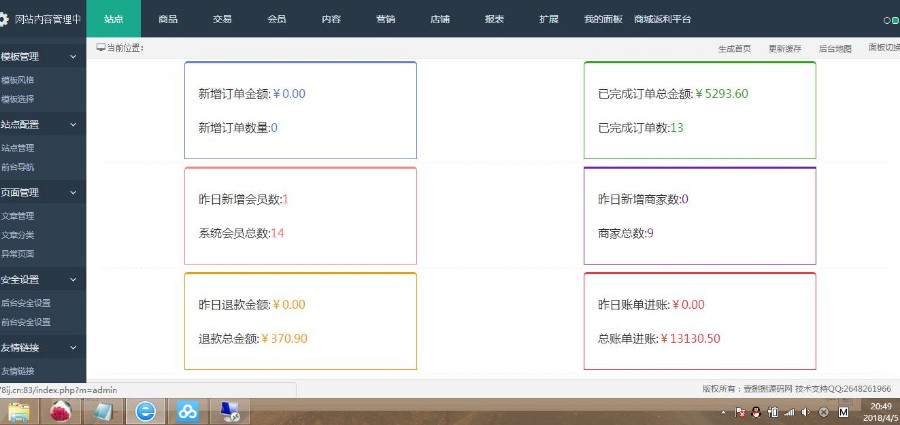Click the 商家总数 value 9
The width and height of the screenshot is (900, 425).
click(x=650, y=233)
